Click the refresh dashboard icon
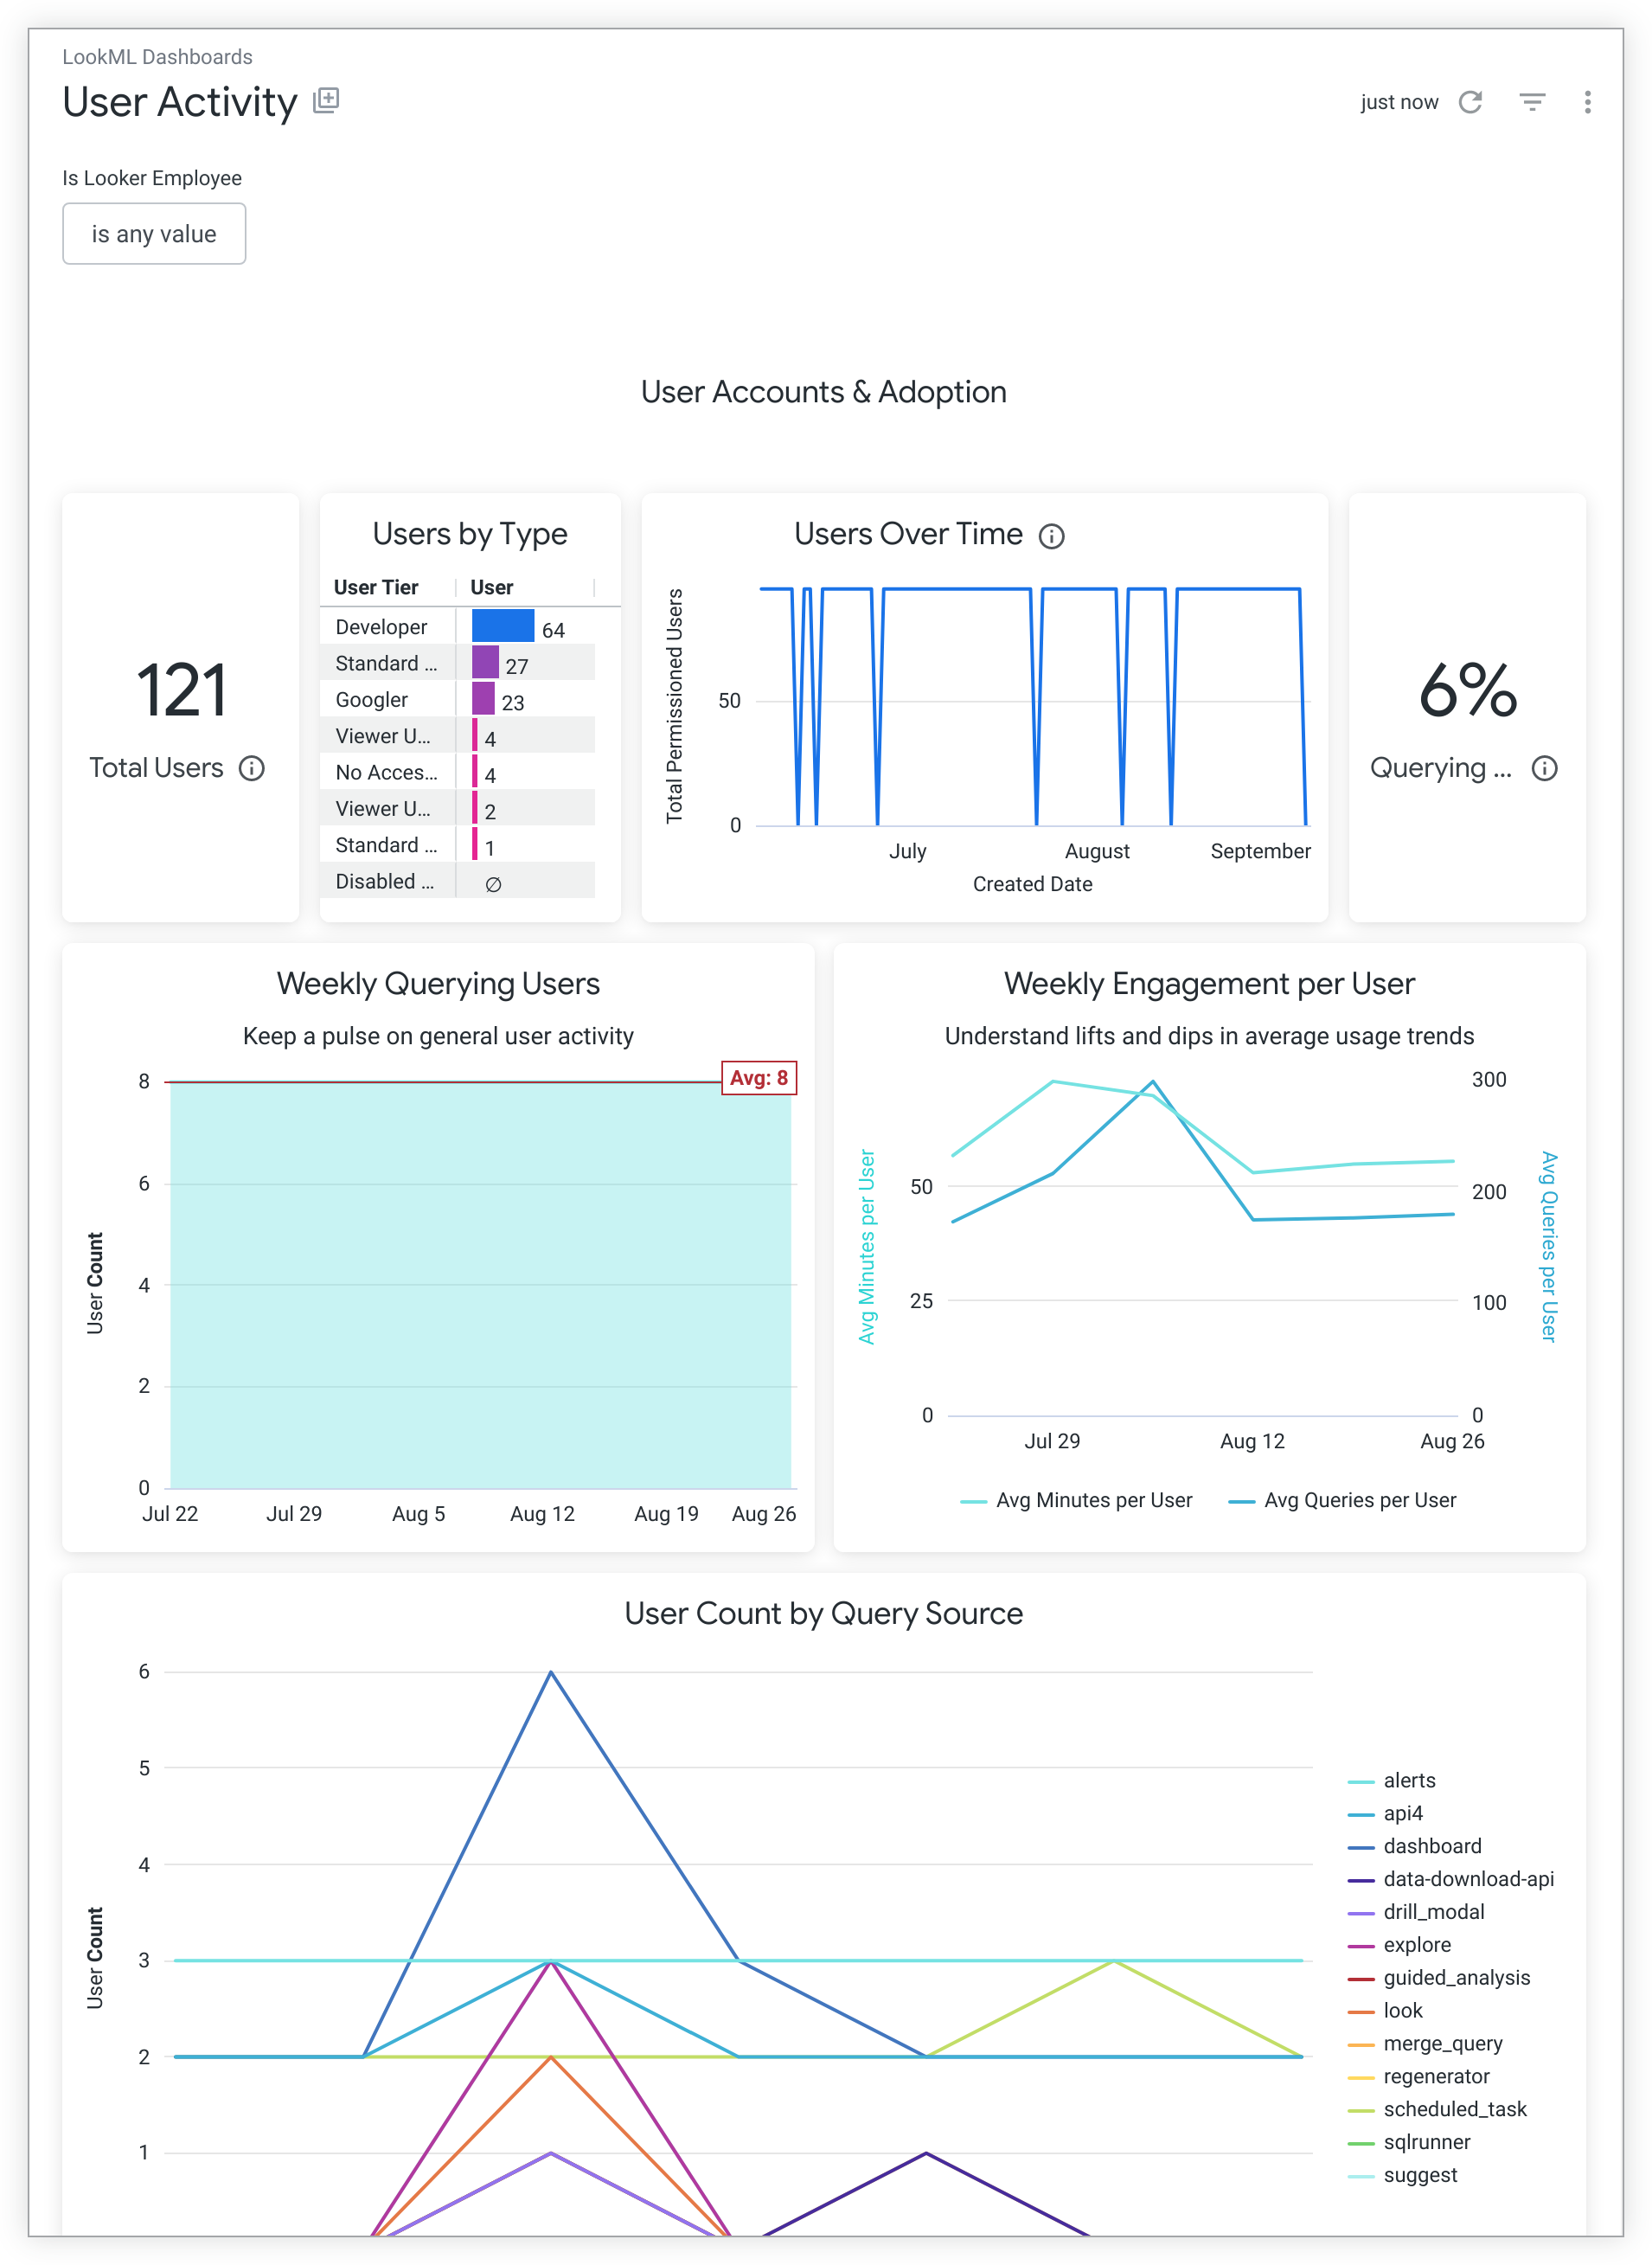The height and width of the screenshot is (2265, 1652). (1469, 102)
